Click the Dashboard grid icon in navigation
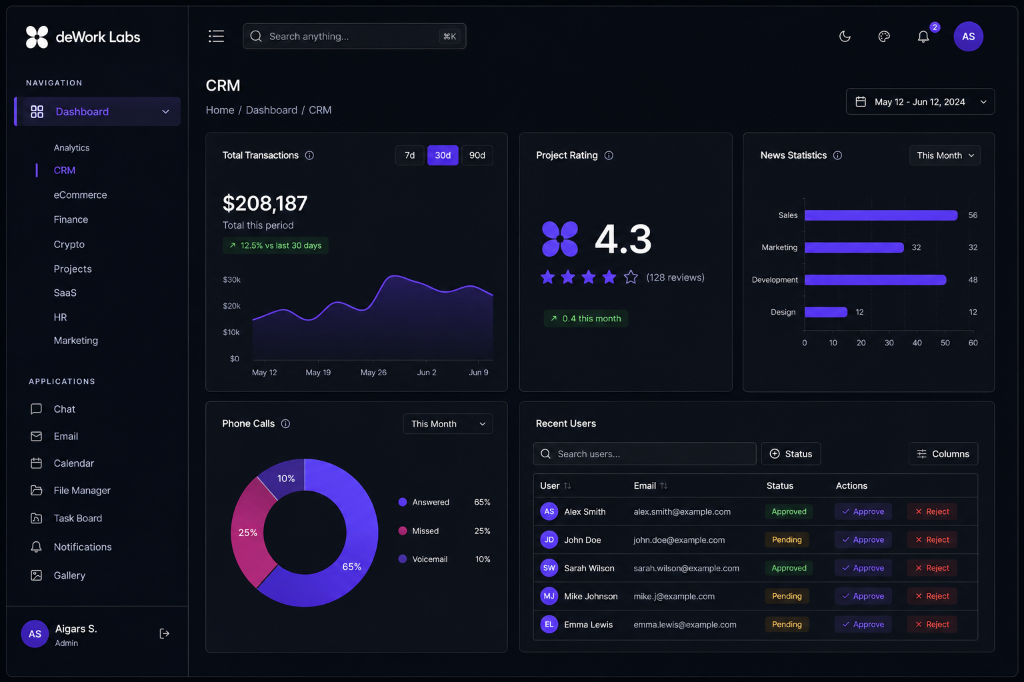Screen dimensions: 1024x682 [37, 112]
